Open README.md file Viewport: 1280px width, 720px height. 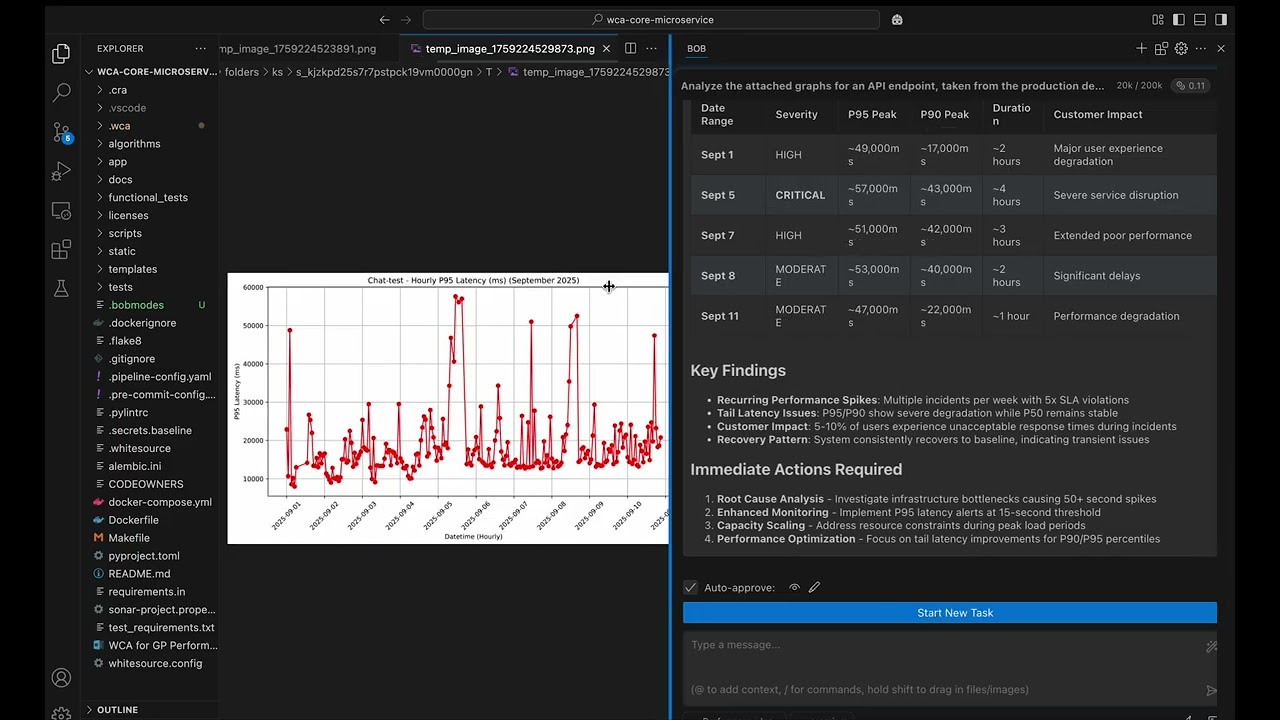pos(152,574)
